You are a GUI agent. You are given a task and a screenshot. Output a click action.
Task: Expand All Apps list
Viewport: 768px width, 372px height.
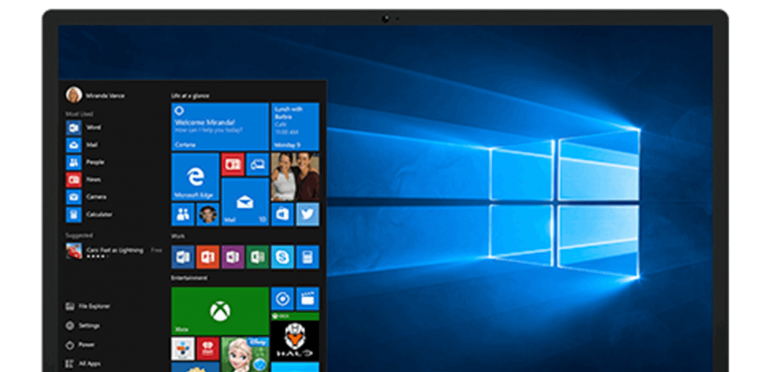83,364
